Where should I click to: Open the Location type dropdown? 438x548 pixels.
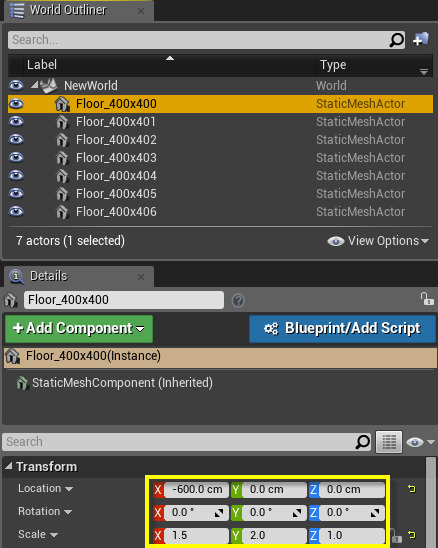(x=45, y=489)
